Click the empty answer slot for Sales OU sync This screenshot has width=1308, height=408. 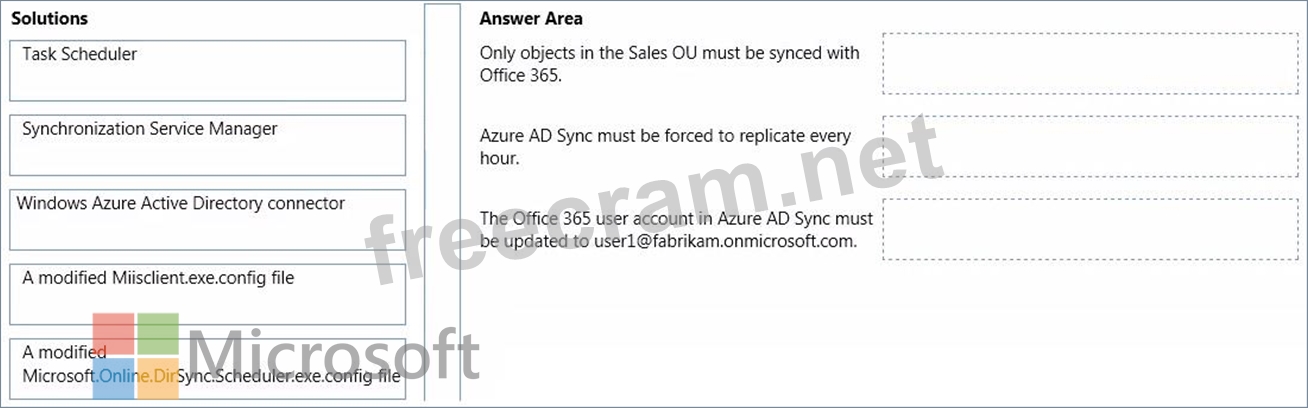pos(1090,64)
